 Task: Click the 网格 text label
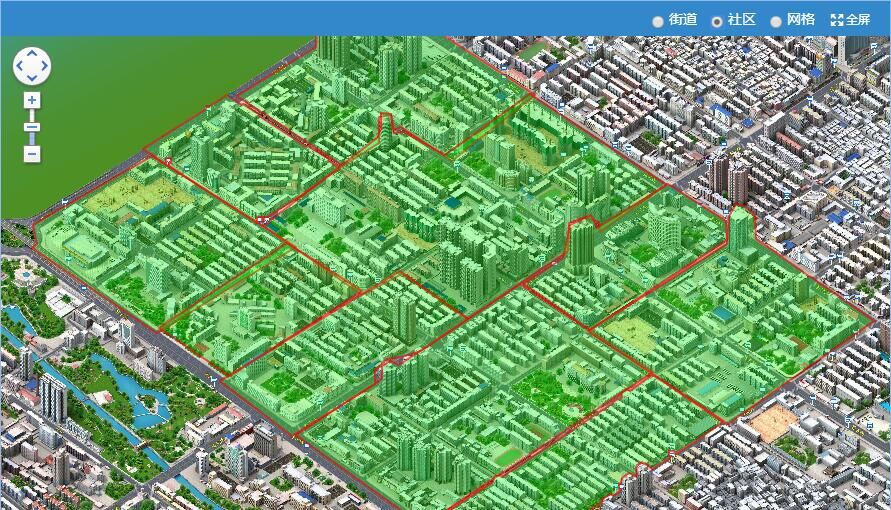tap(800, 19)
